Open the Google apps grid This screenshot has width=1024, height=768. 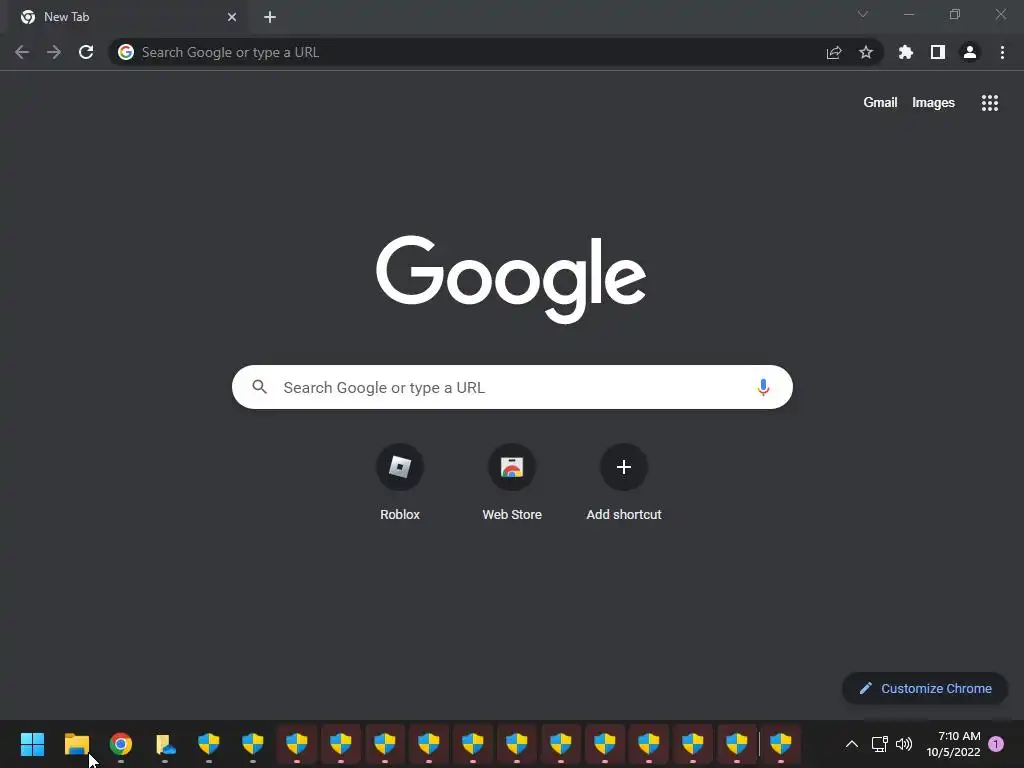tap(990, 103)
